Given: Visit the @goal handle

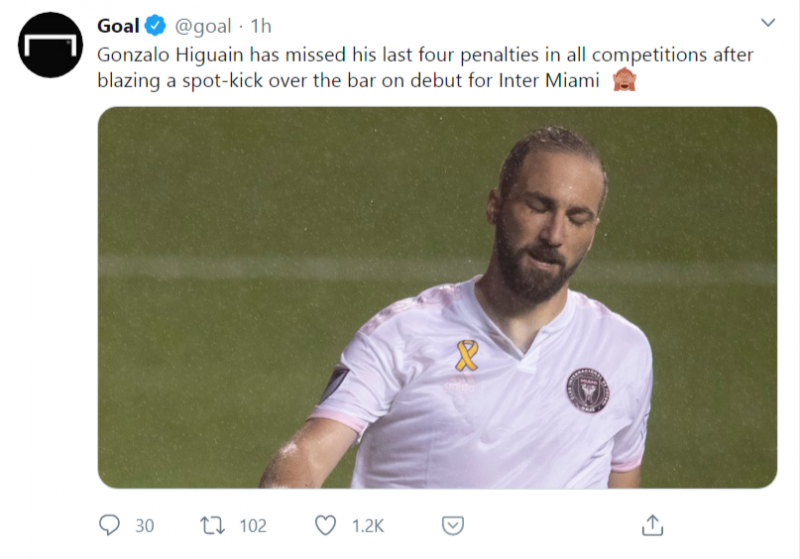Looking at the screenshot, I should tap(203, 26).
